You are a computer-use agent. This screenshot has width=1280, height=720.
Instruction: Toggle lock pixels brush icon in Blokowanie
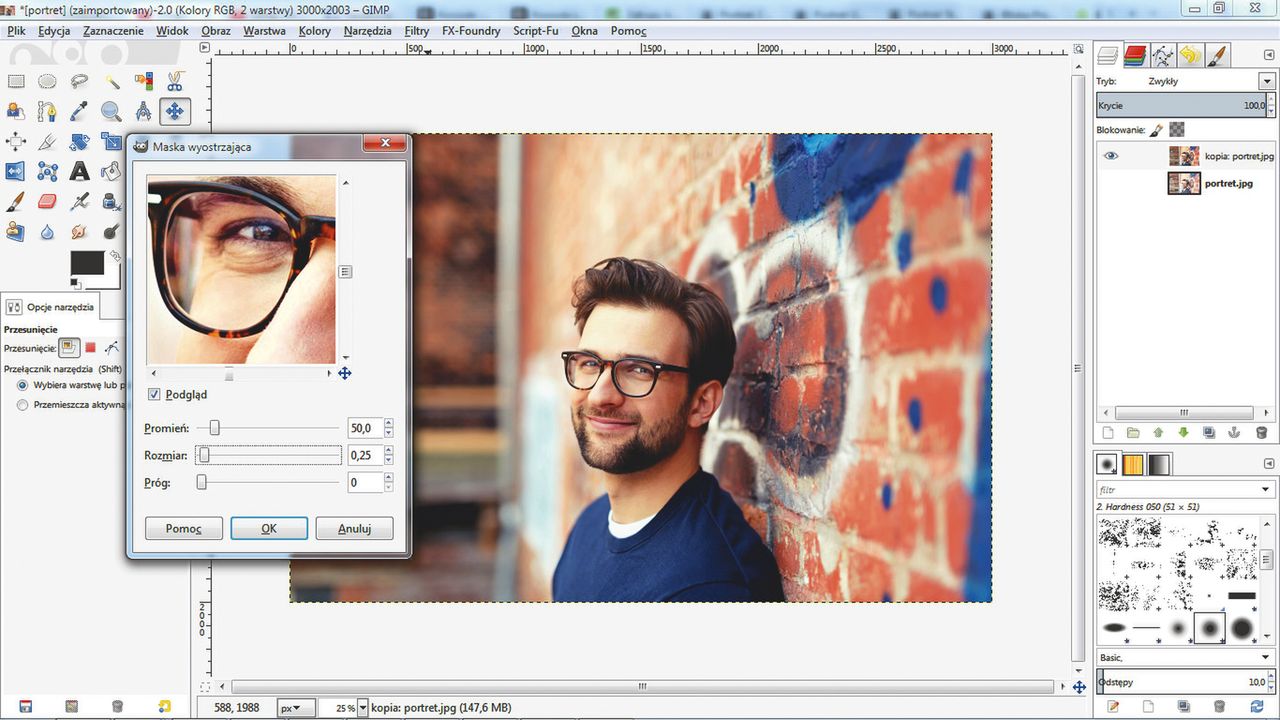click(1156, 130)
